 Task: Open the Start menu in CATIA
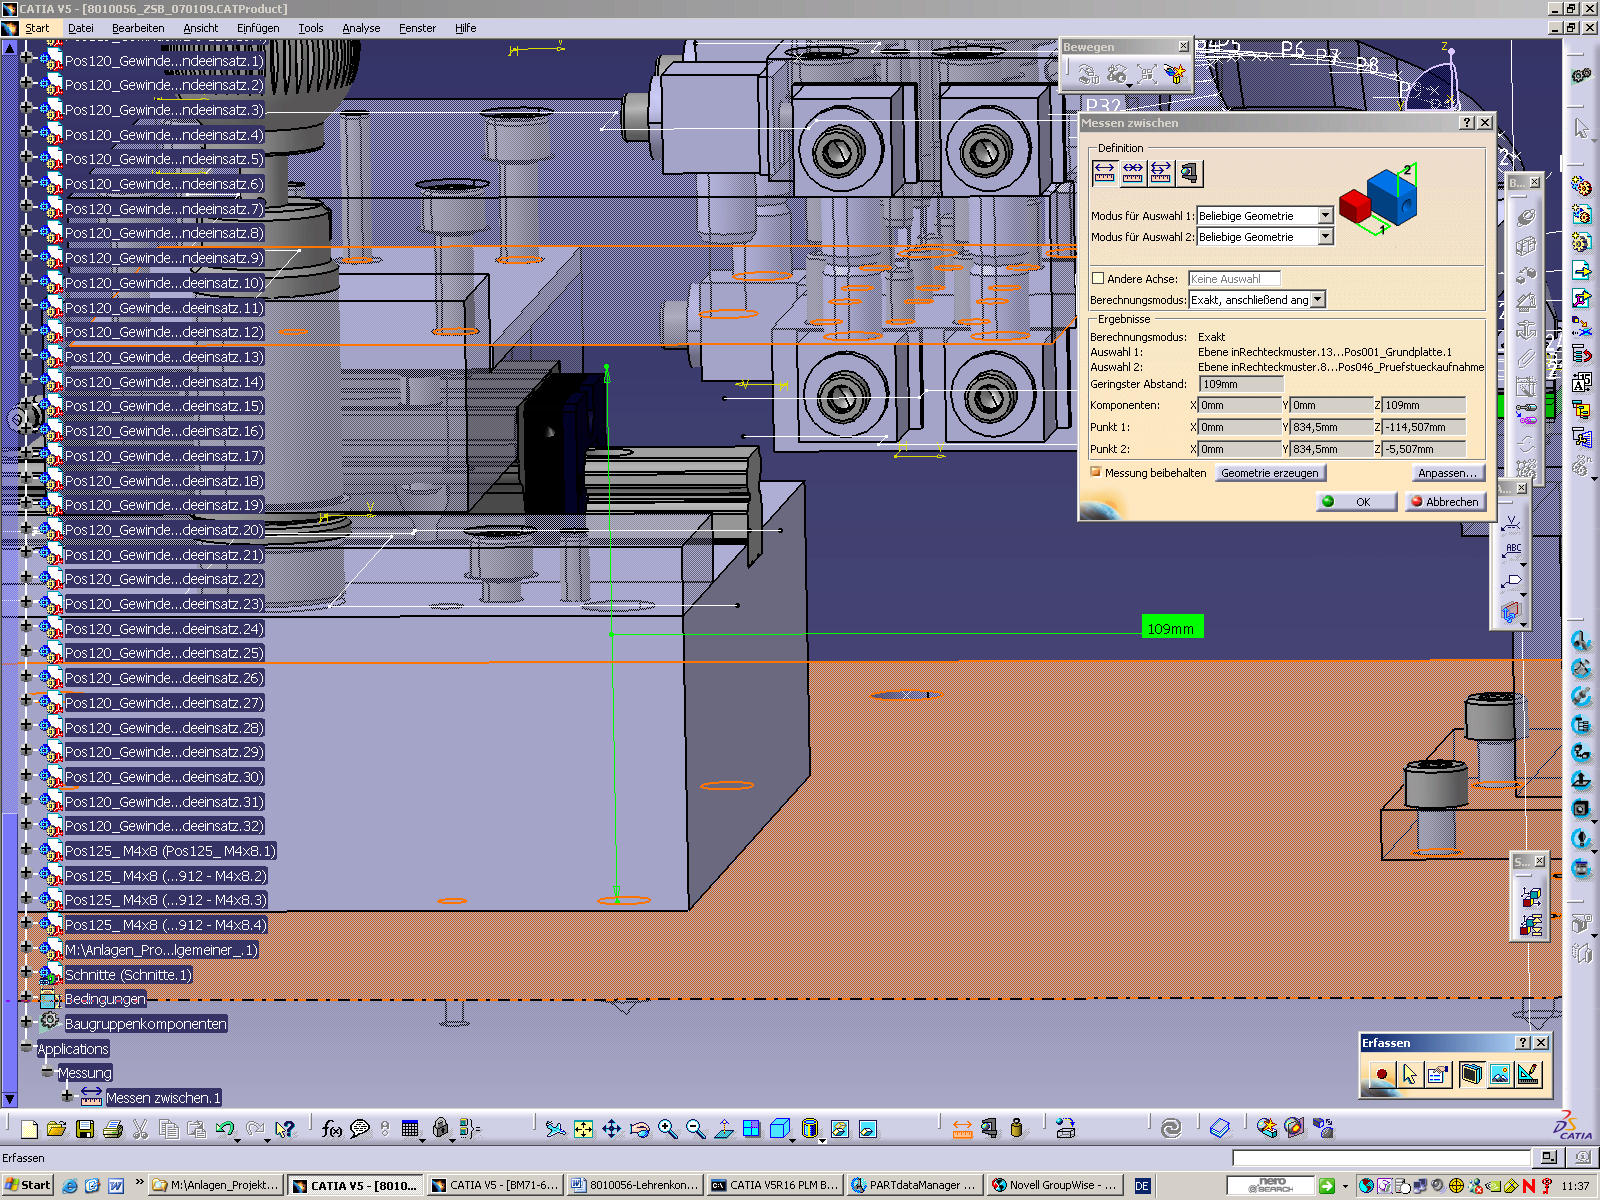pos(37,28)
